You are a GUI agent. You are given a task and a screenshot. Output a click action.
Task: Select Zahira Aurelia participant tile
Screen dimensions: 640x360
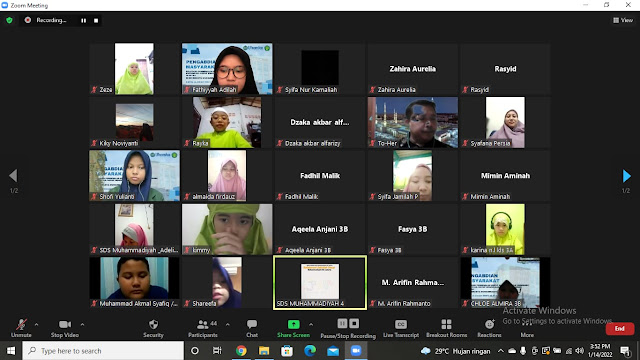point(412,69)
